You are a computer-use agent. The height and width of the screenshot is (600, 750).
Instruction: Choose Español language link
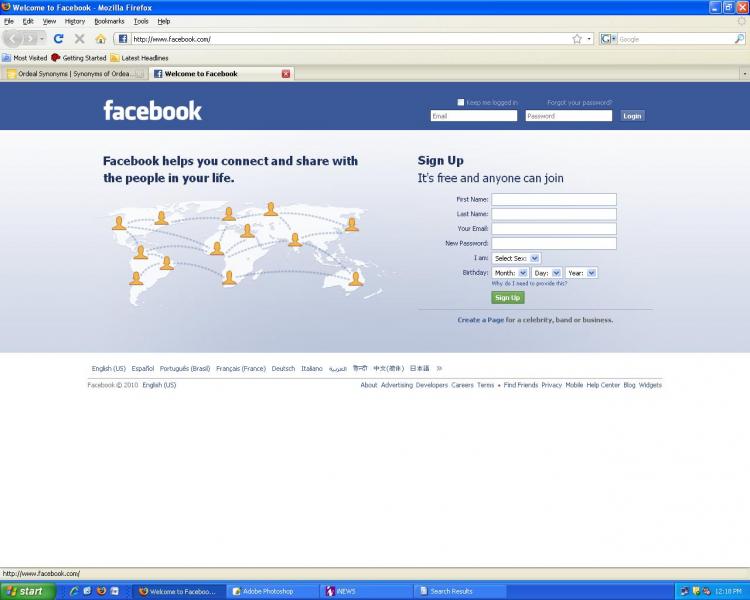[143, 368]
